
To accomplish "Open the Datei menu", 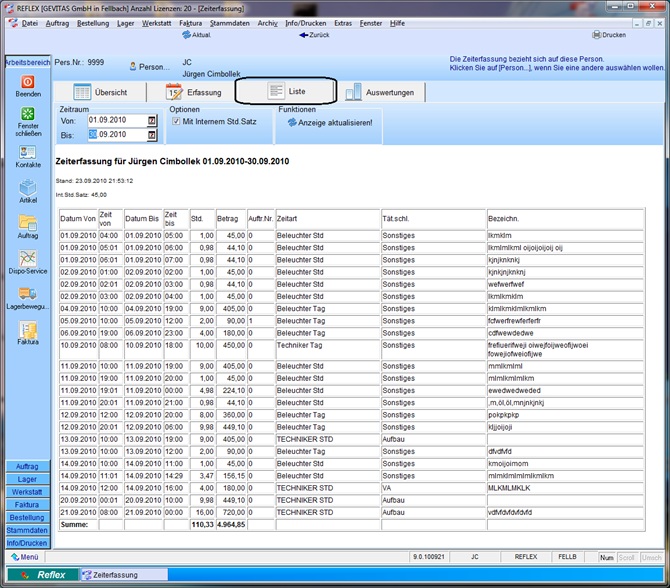I will [29, 23].
